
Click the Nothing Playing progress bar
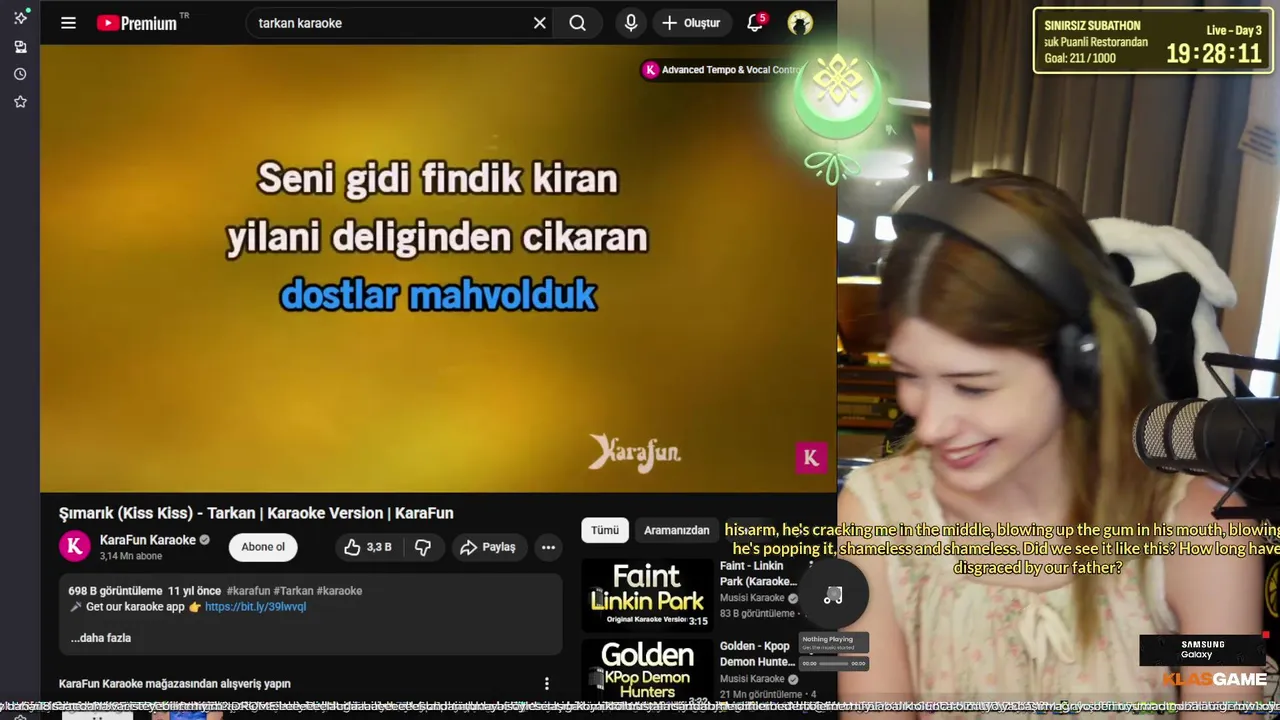tap(834, 663)
